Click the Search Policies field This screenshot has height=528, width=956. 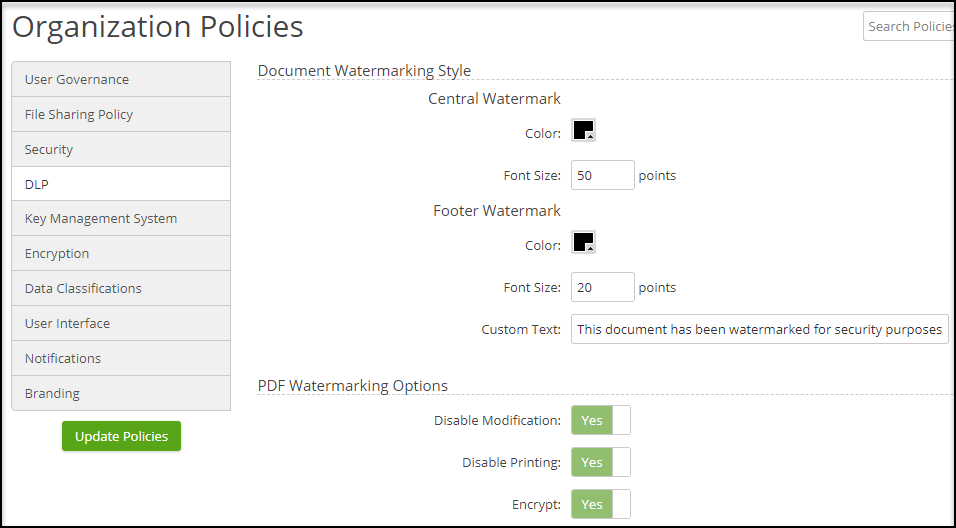[908, 26]
